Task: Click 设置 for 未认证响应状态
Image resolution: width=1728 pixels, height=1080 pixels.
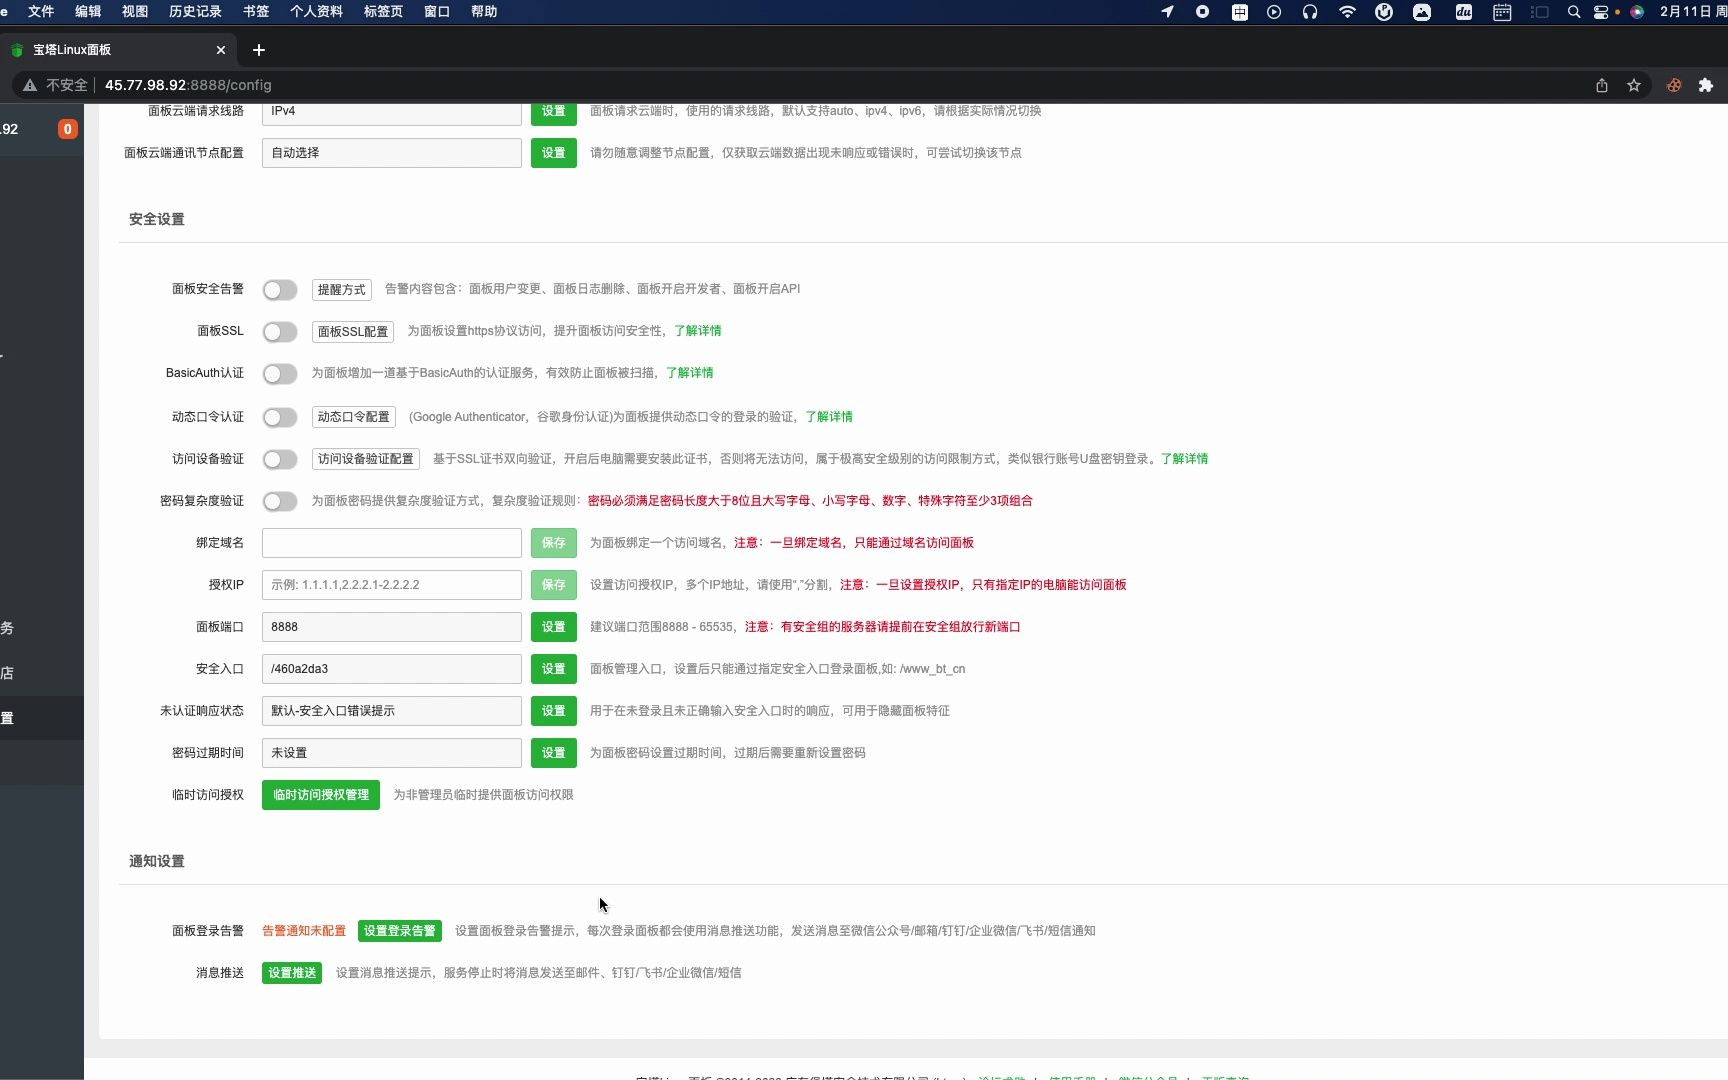Action: 554,711
